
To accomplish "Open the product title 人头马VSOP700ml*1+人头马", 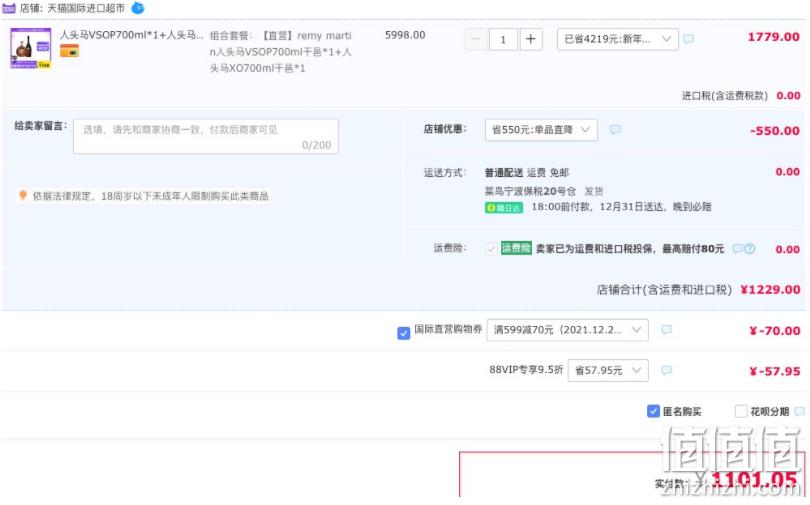I will [131, 35].
